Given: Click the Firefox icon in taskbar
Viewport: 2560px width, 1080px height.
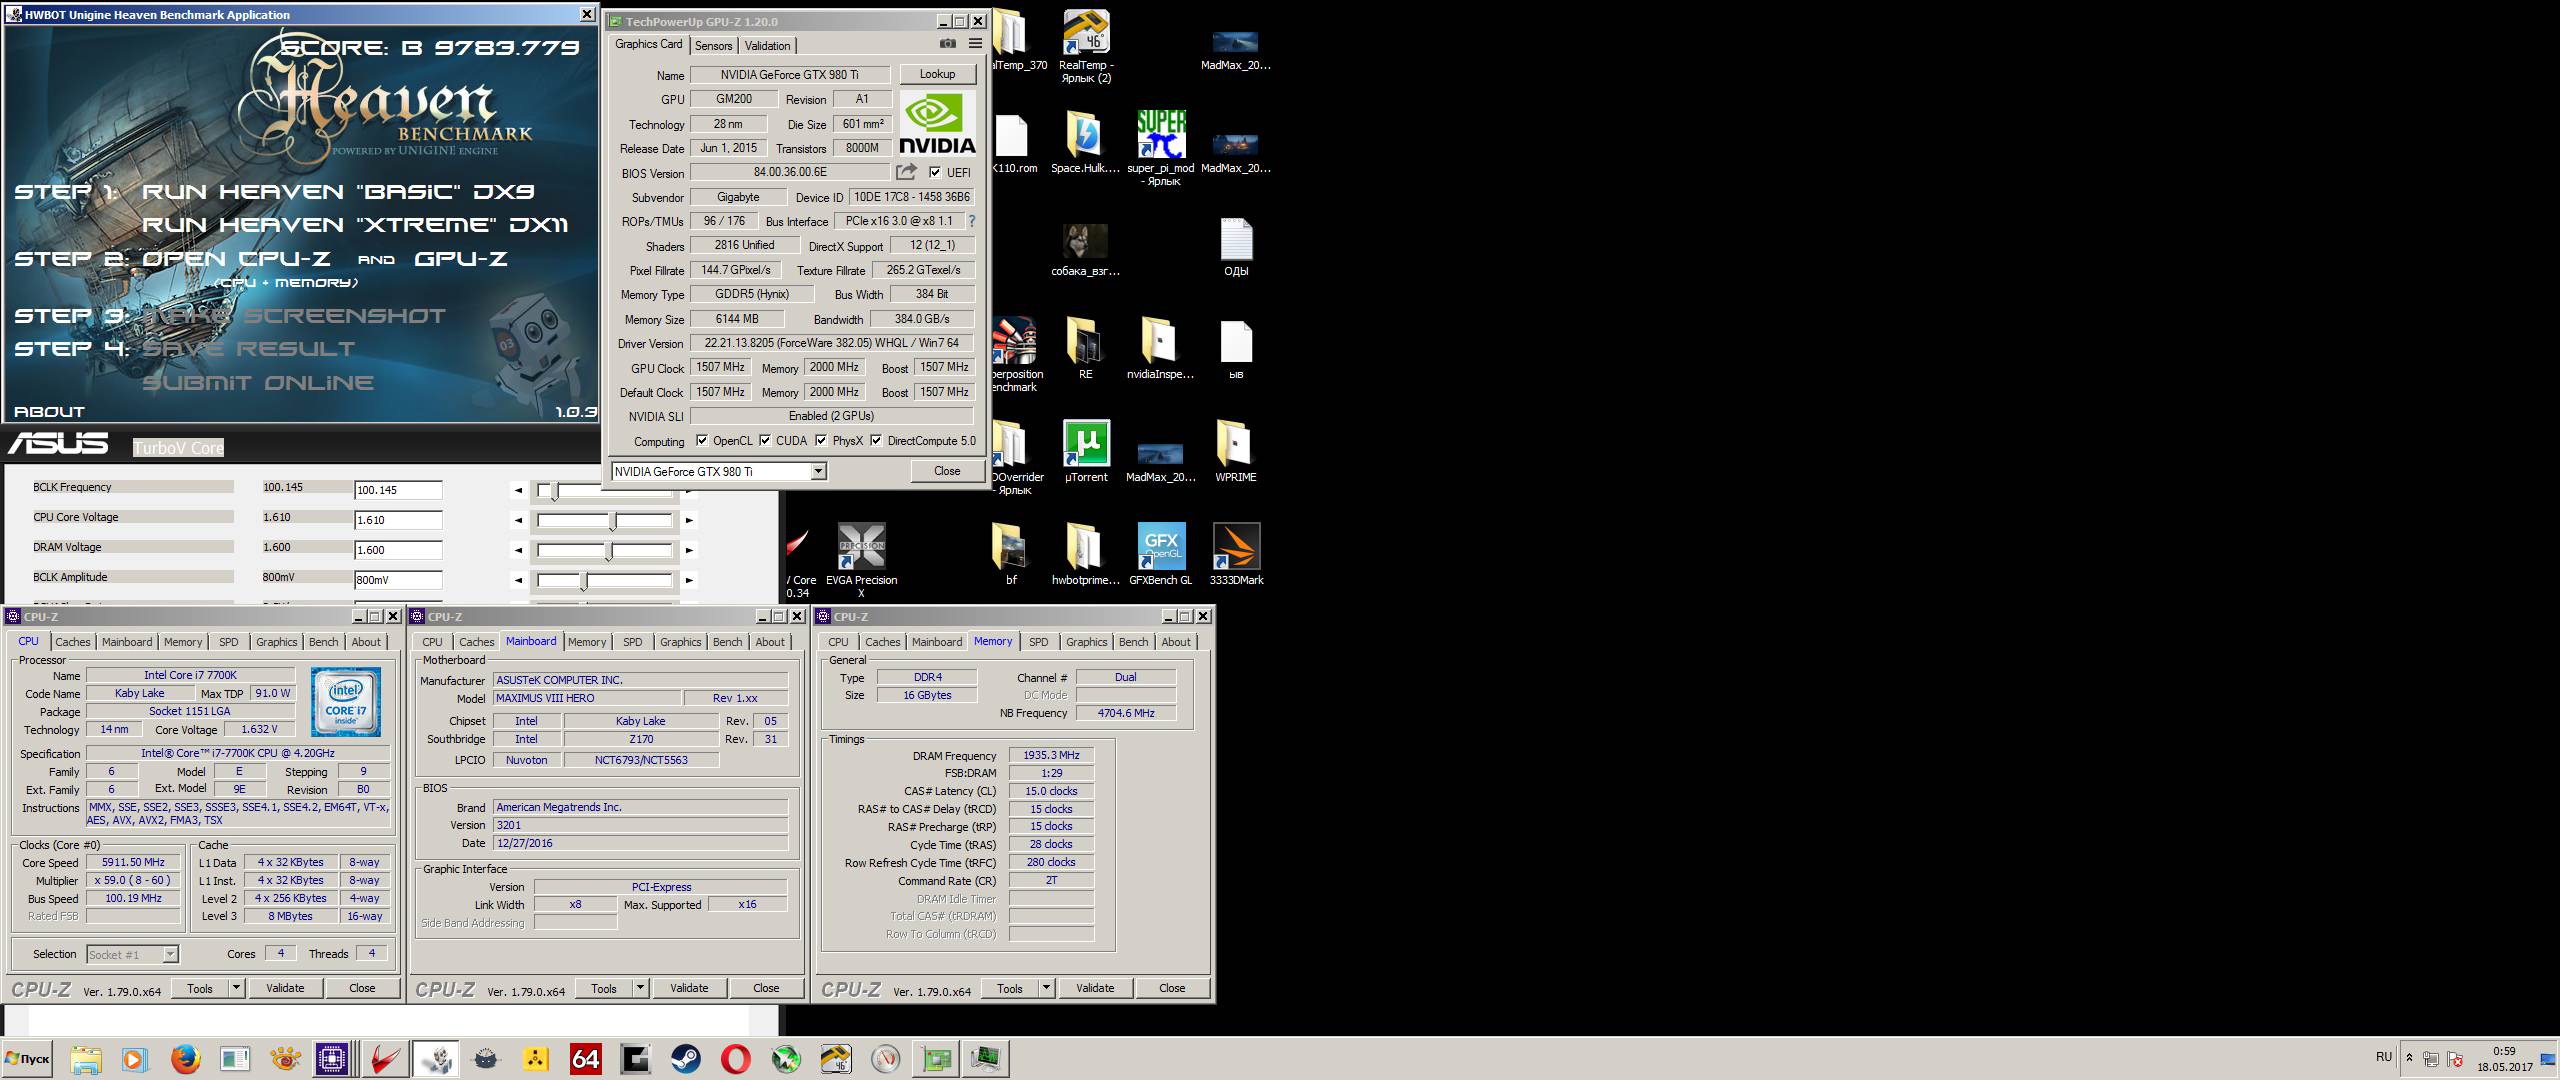Looking at the screenshot, I should (x=185, y=1059).
